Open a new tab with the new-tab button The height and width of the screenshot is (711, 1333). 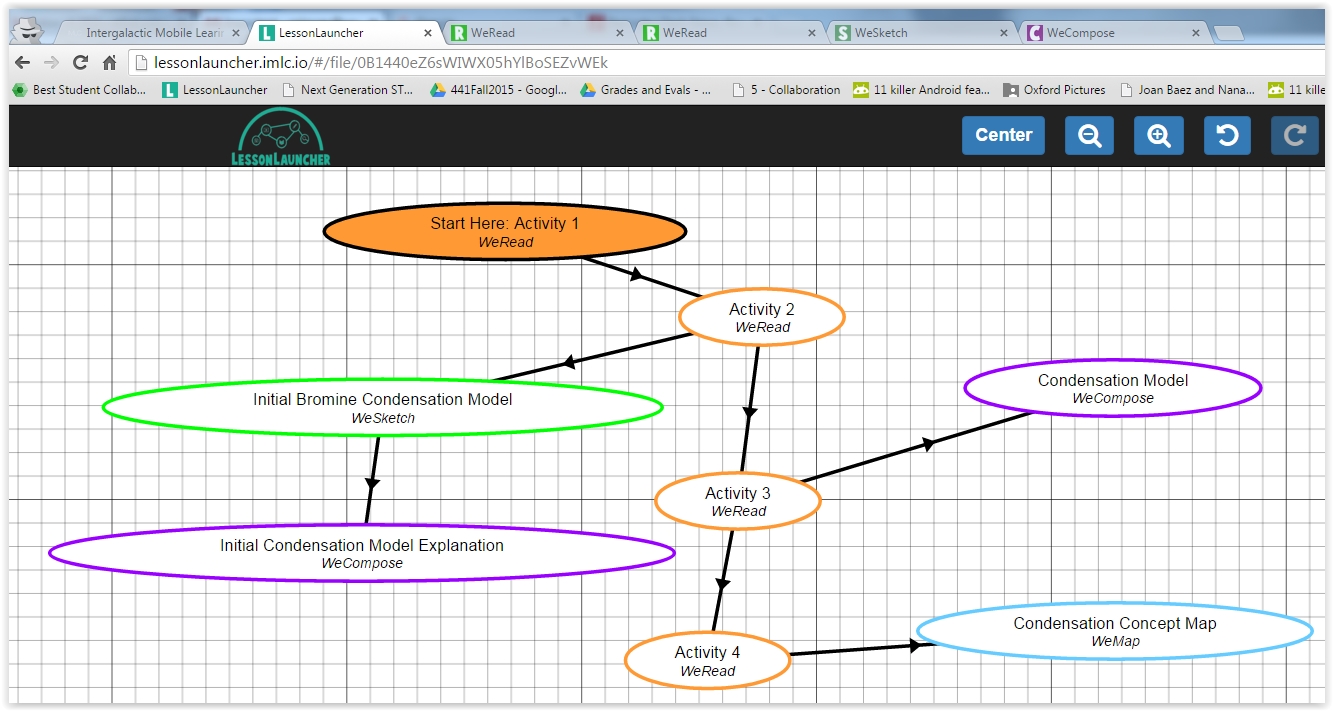(1229, 33)
